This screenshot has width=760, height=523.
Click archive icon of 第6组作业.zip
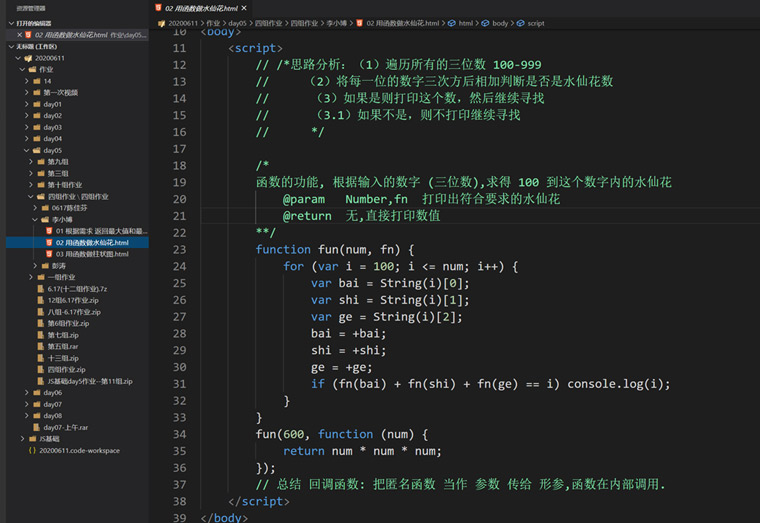[41, 323]
